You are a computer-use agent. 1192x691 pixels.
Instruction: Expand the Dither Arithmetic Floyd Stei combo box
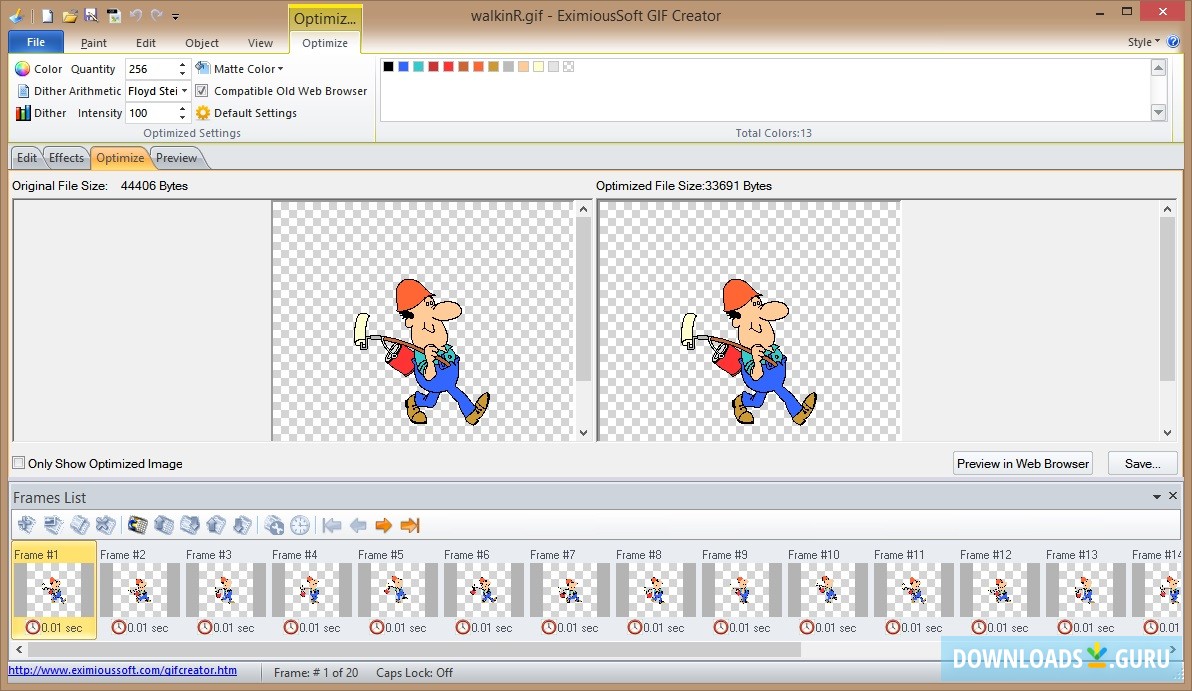[184, 91]
